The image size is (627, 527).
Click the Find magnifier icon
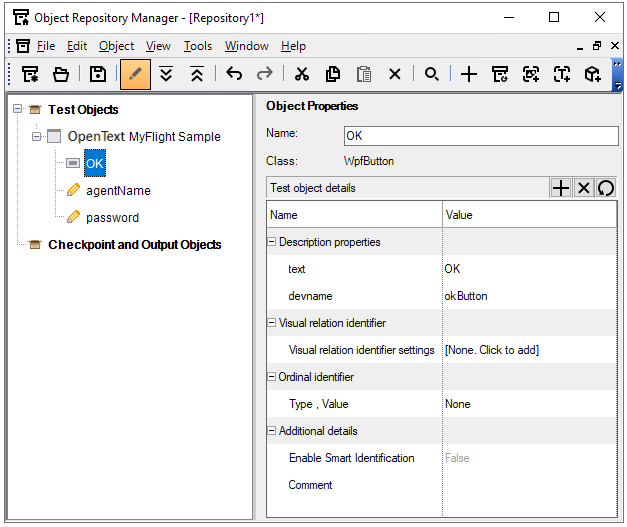(x=432, y=74)
